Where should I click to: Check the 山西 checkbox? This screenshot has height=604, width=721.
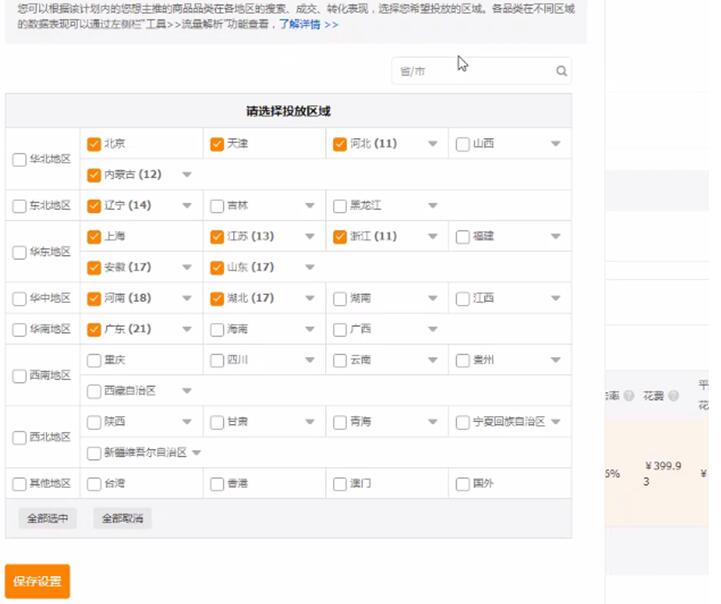[463, 144]
